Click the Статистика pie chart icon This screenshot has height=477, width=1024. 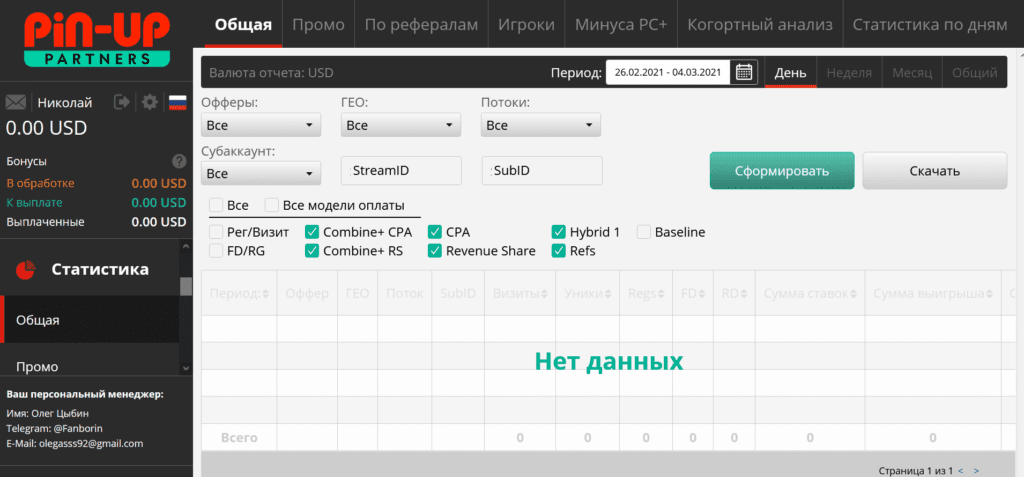tap(25, 269)
